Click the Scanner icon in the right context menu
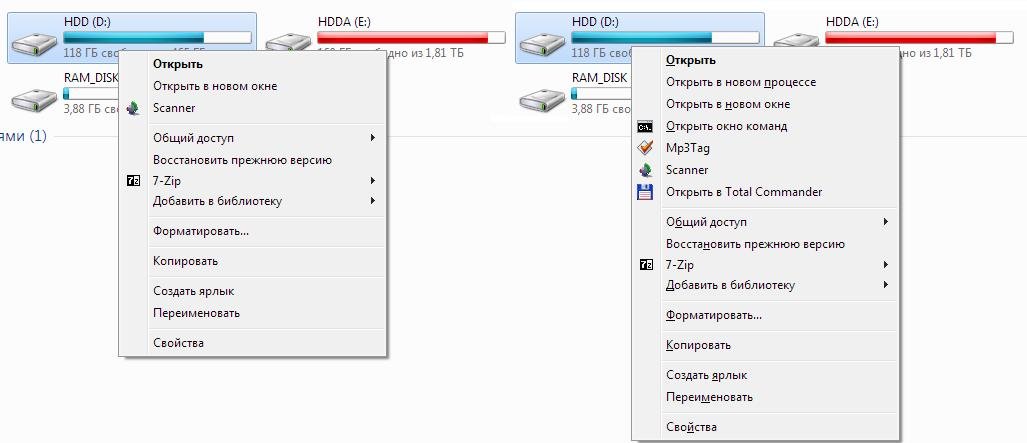Viewport: 1027px width, 443px height. (x=645, y=170)
